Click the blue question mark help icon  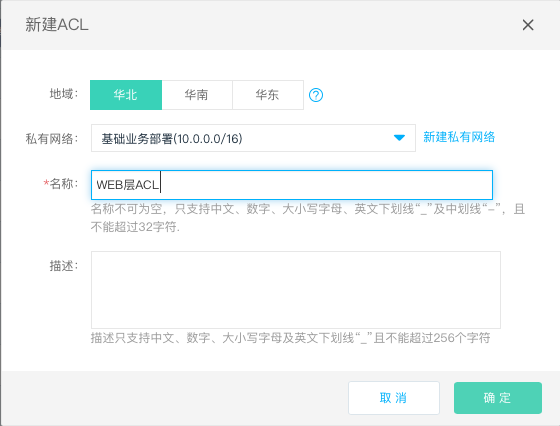[316, 95]
